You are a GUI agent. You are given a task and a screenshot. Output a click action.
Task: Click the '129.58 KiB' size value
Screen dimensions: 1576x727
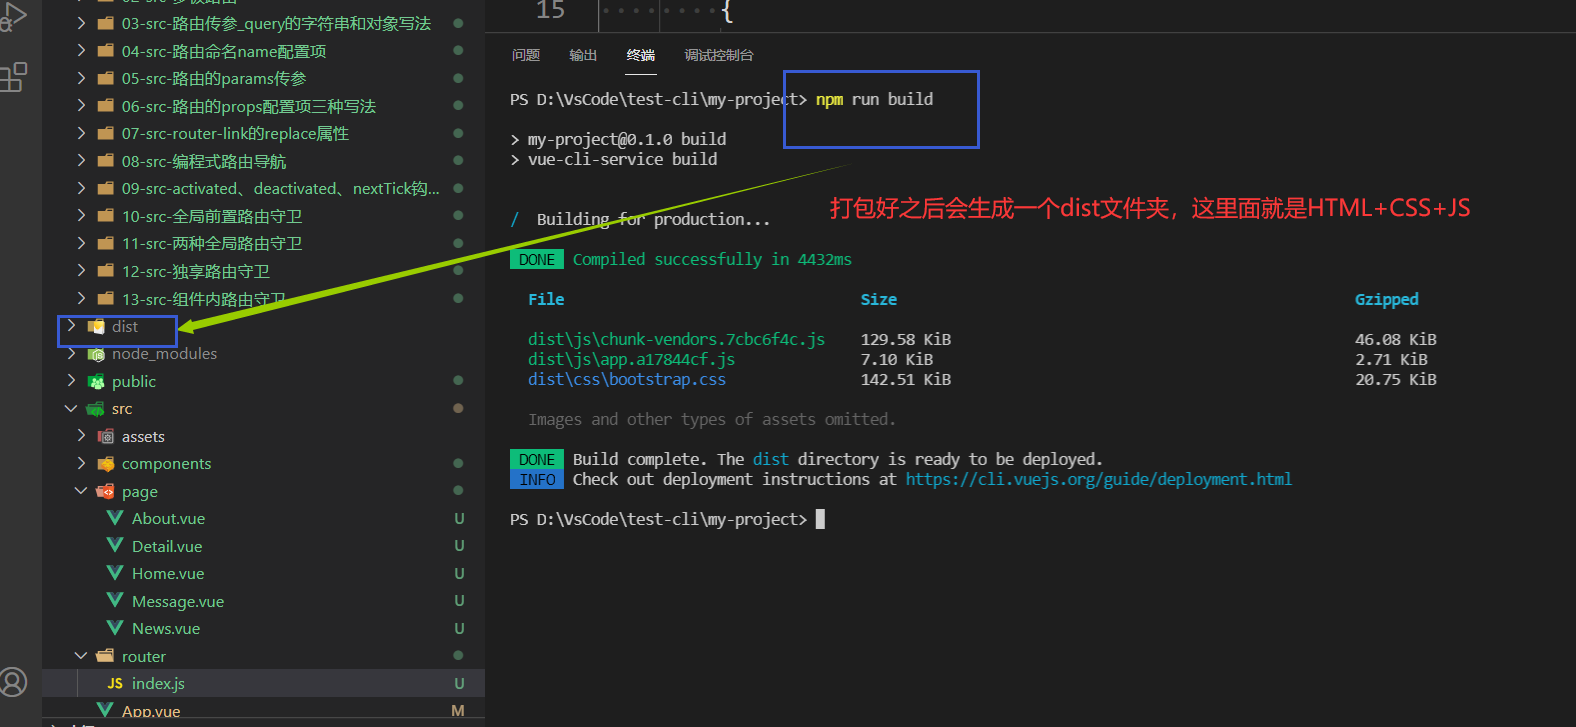[x=906, y=339]
